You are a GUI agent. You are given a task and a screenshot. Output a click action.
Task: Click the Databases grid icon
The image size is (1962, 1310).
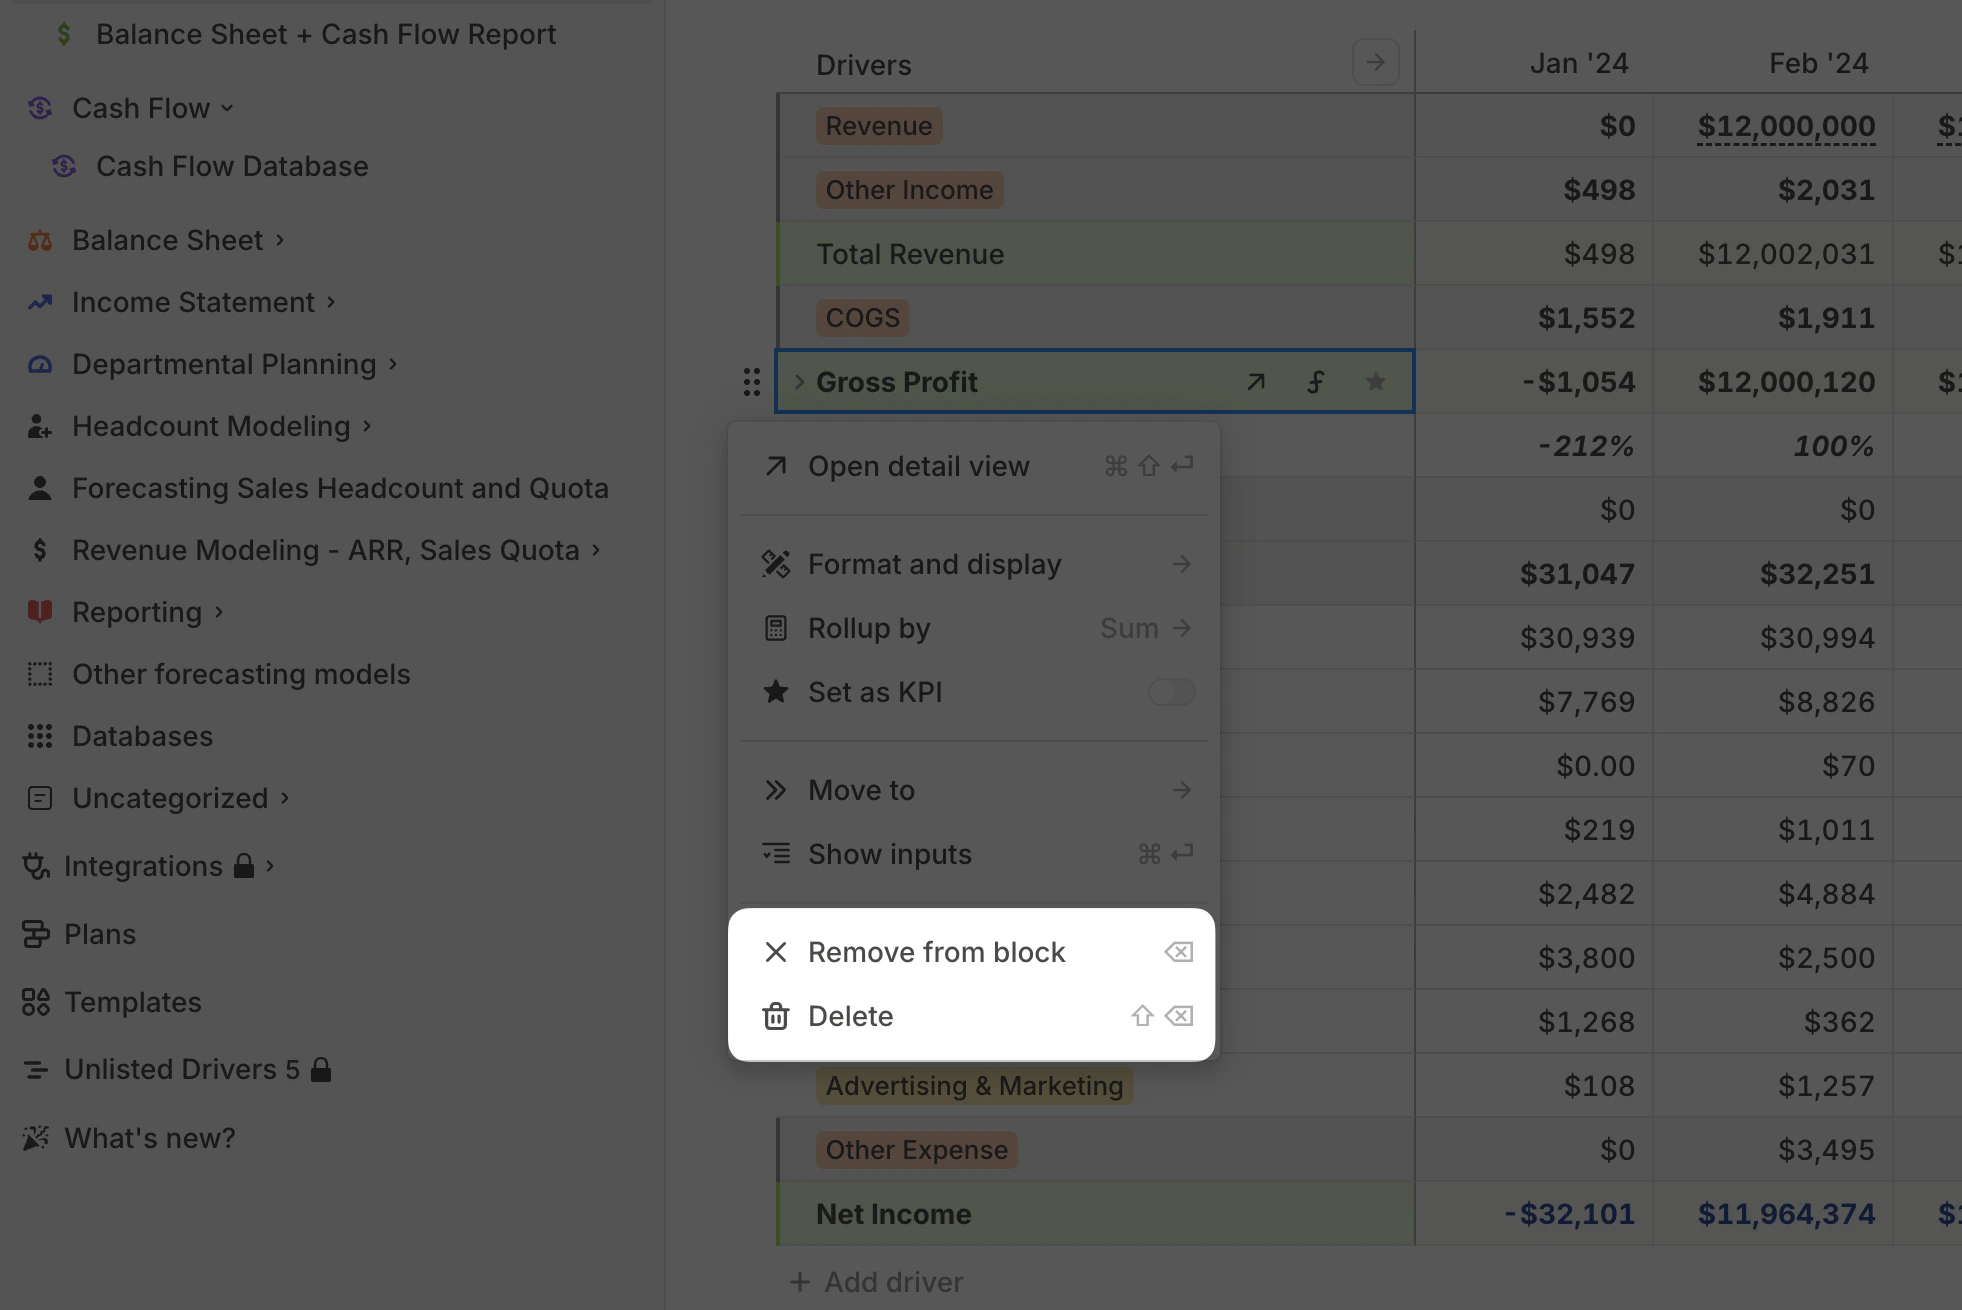click(x=38, y=736)
